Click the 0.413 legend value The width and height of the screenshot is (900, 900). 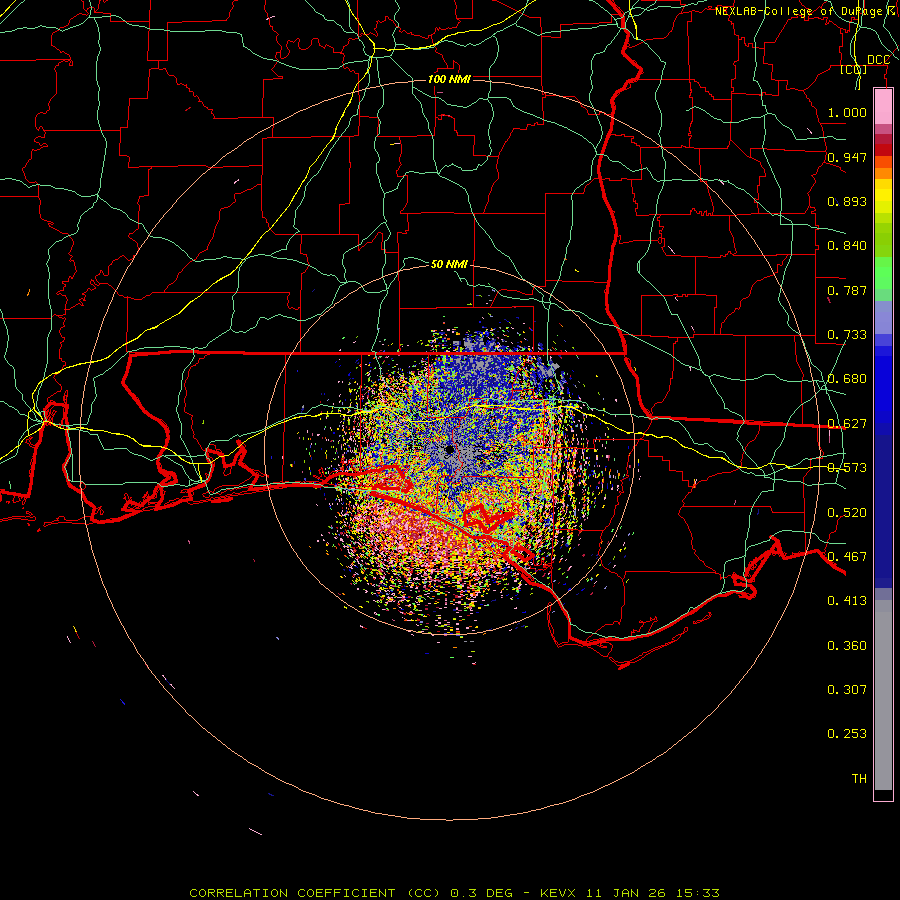click(x=847, y=601)
